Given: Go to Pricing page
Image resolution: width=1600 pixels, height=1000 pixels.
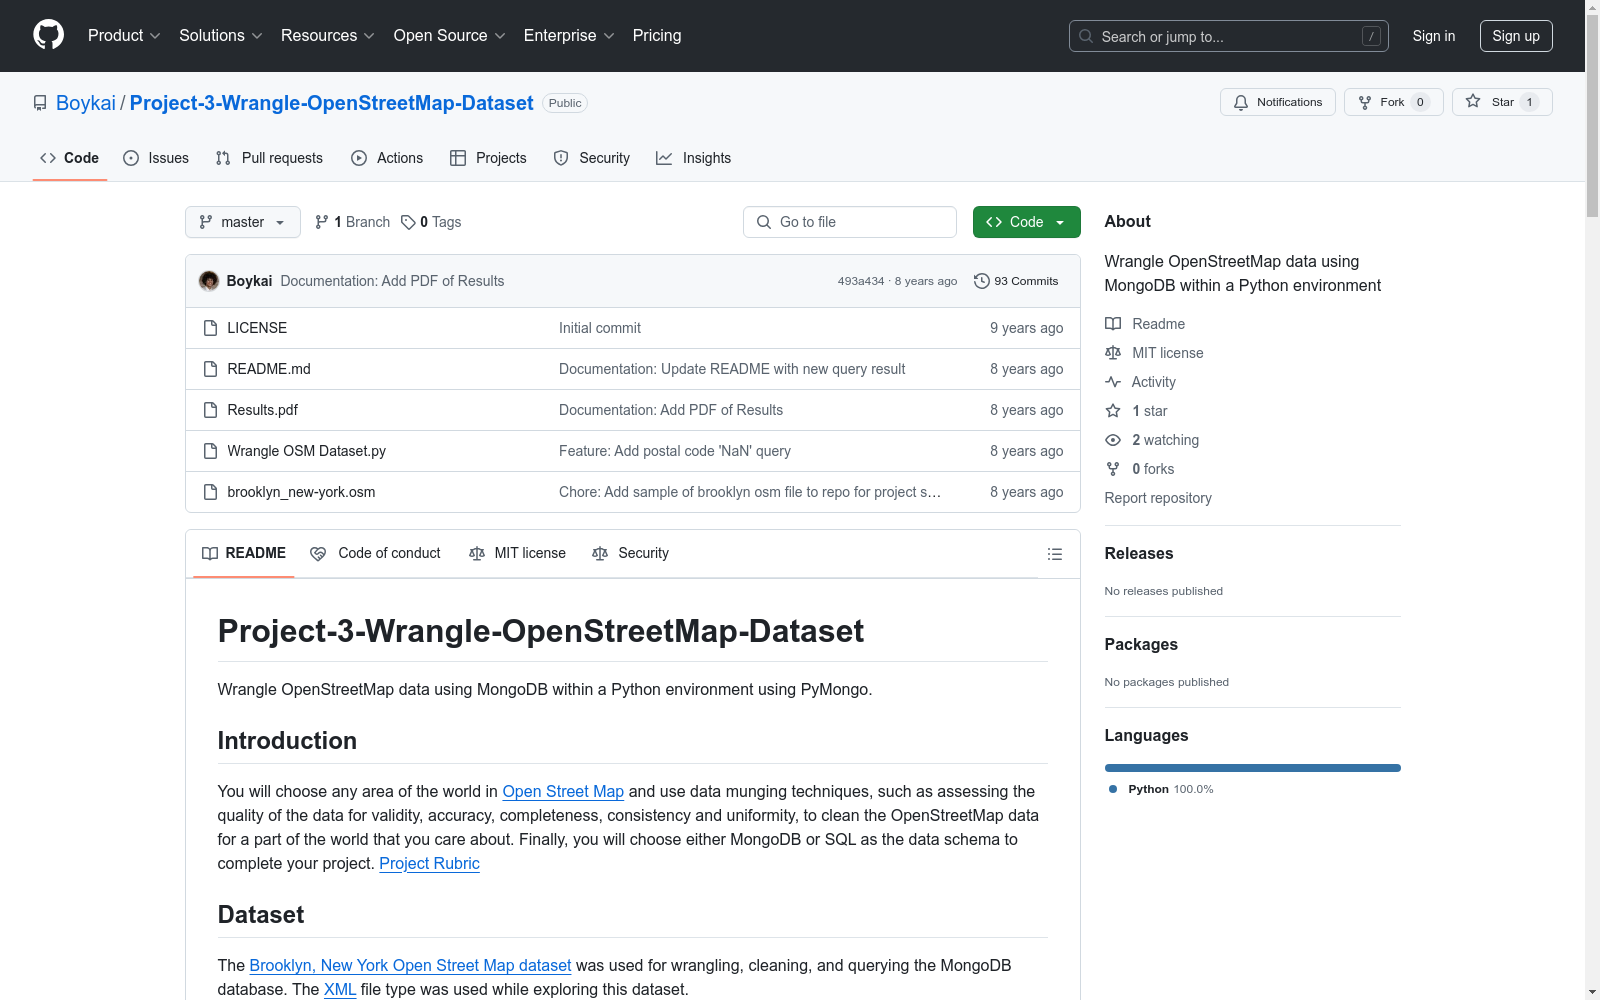Looking at the screenshot, I should (x=657, y=35).
